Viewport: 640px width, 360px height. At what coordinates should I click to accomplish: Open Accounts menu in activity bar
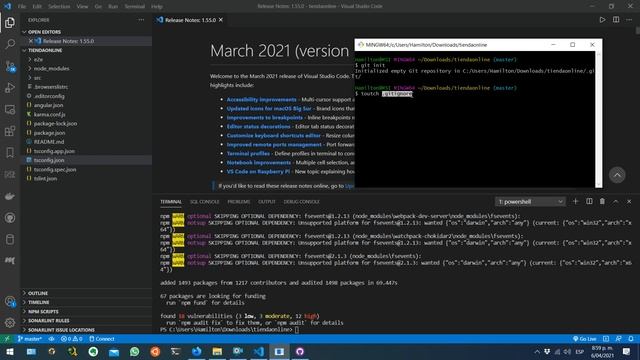10,302
